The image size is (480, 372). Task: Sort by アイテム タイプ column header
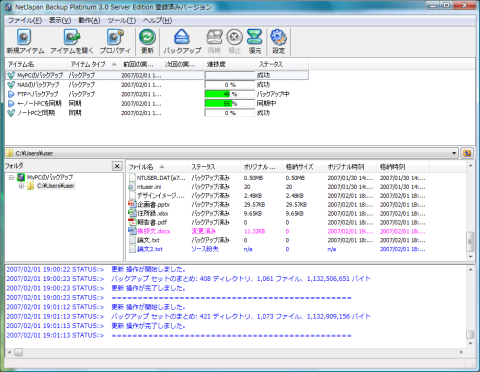93,64
